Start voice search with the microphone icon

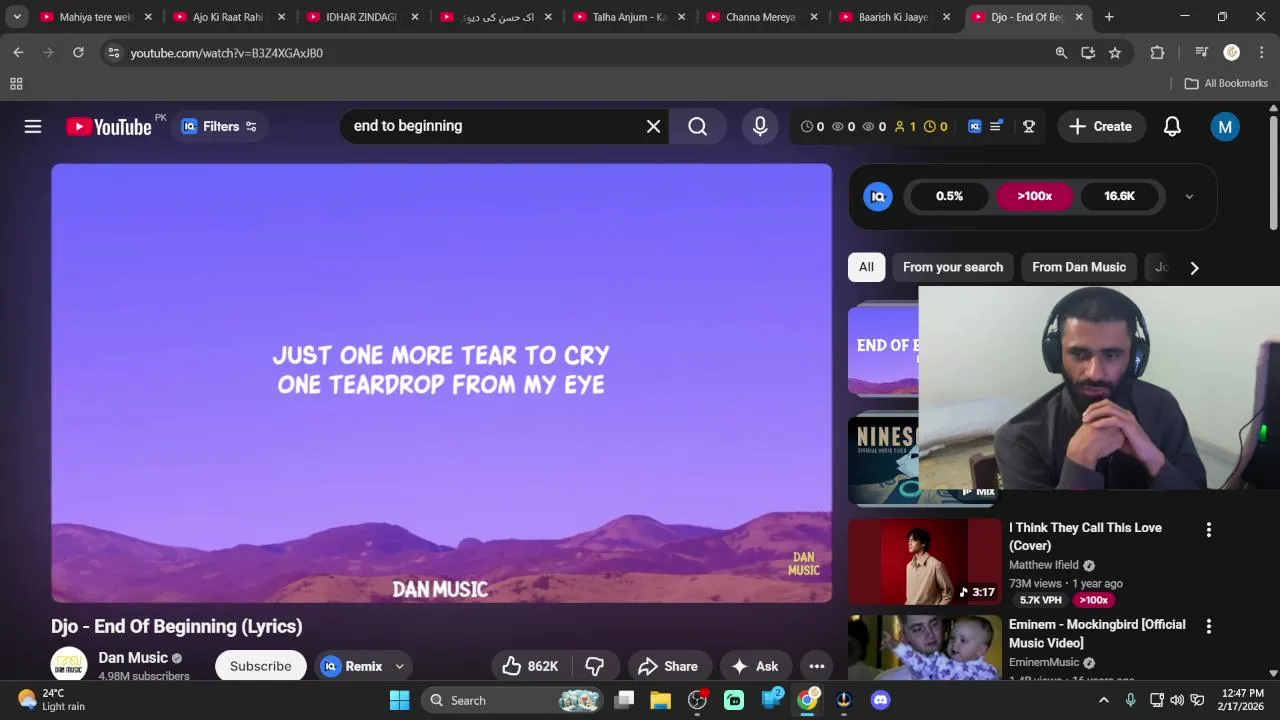760,126
